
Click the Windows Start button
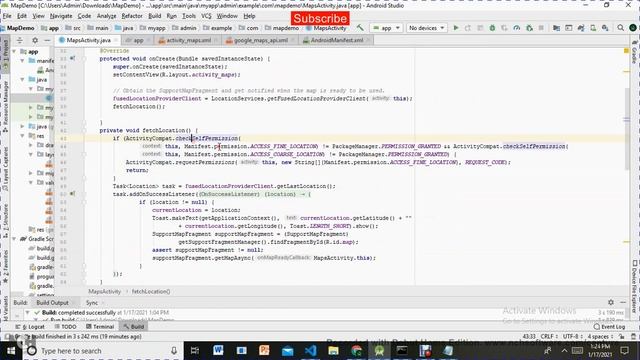click(x=11, y=351)
